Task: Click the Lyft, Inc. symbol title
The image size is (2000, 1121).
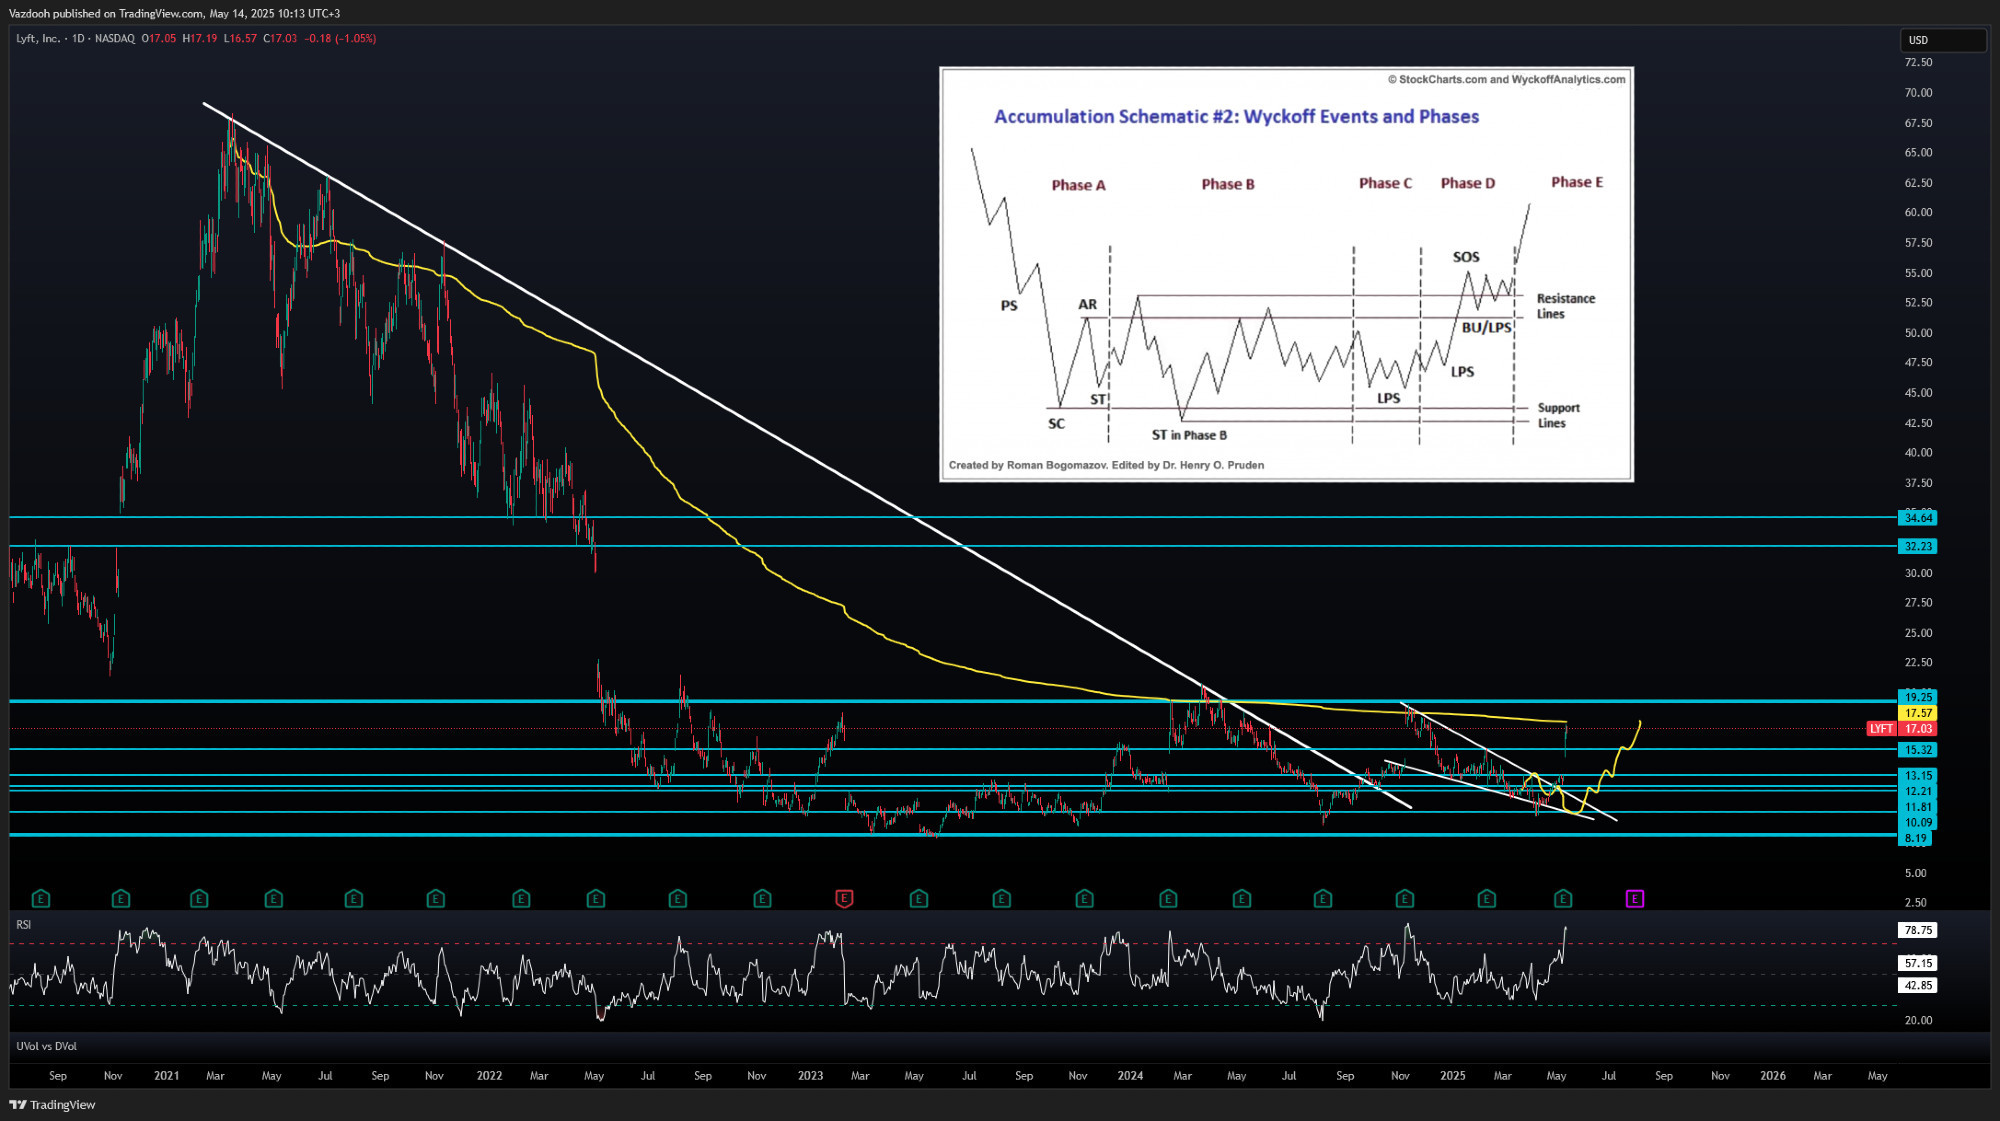Action: coord(38,38)
